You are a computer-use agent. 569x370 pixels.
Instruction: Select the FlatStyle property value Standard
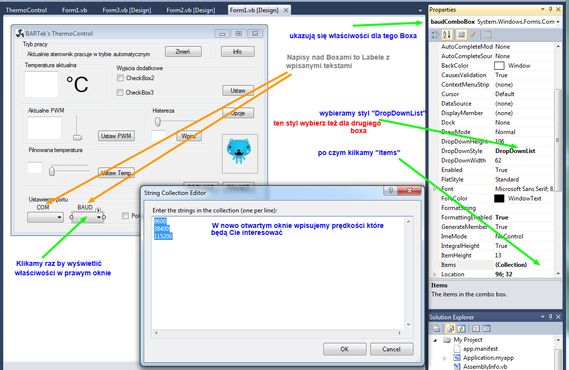pos(507,179)
